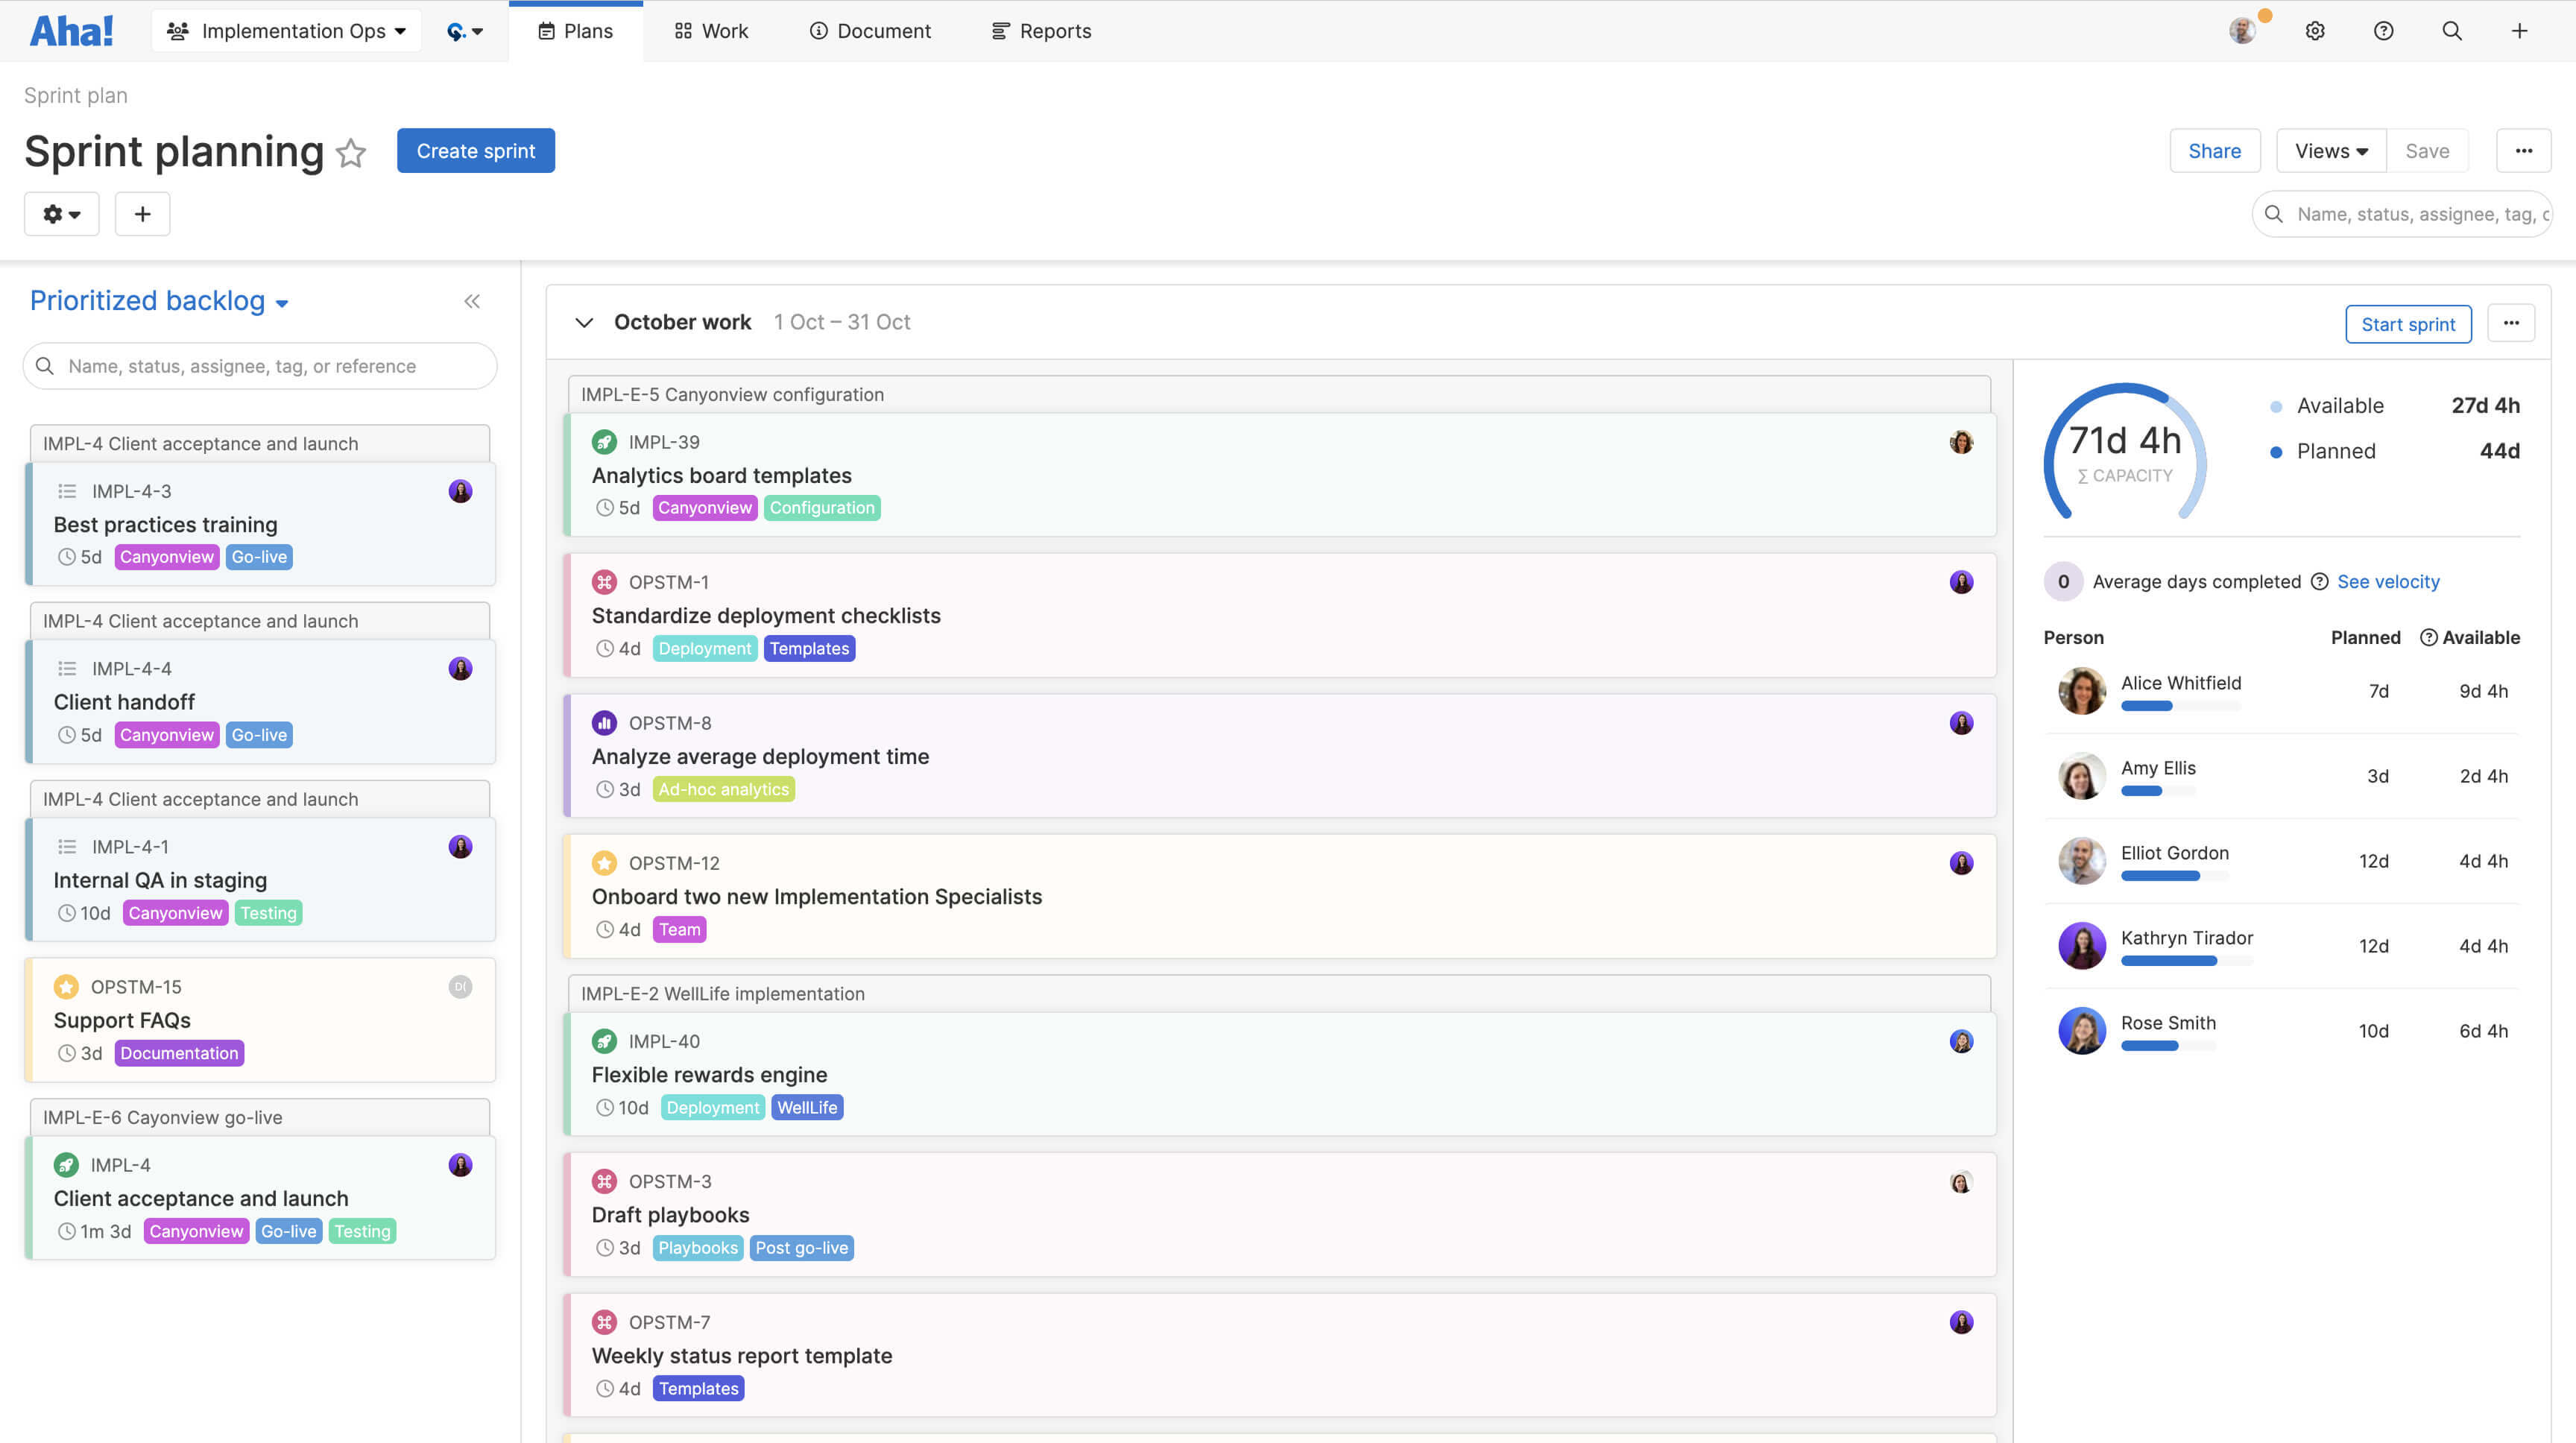This screenshot has height=1443, width=2576.
Task: Open the Implementation Ops workspace dropdown
Action: (x=287, y=31)
